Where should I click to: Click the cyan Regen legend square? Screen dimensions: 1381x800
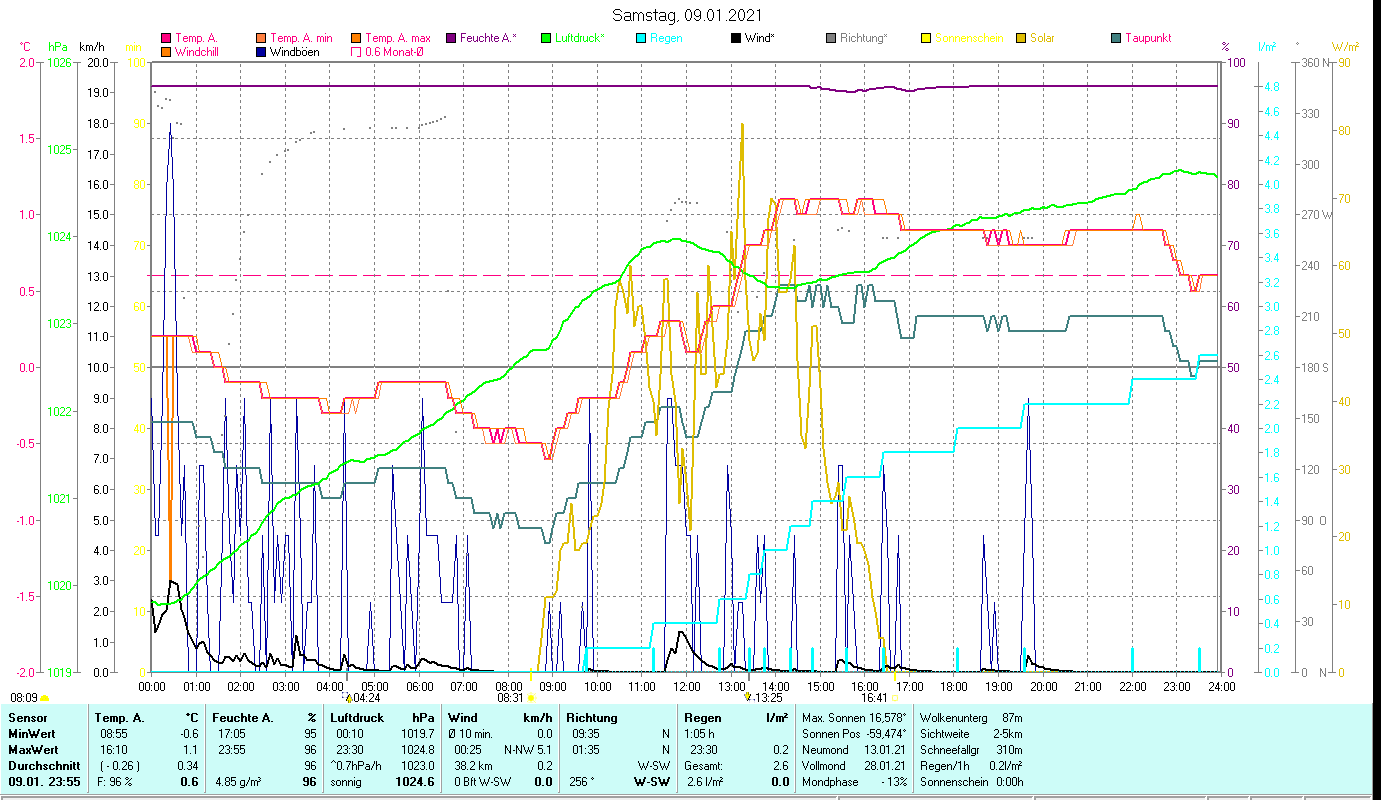[x=641, y=38]
